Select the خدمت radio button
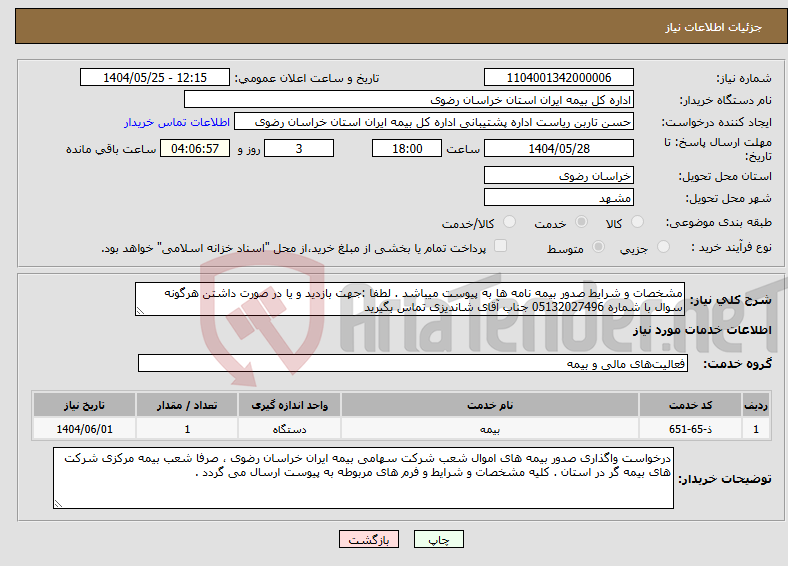The width and height of the screenshot is (788, 566). (x=581, y=222)
